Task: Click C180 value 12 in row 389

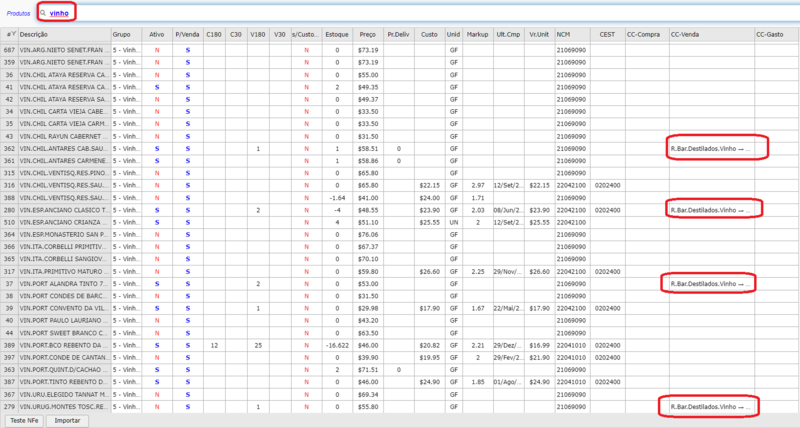Action: pos(214,345)
